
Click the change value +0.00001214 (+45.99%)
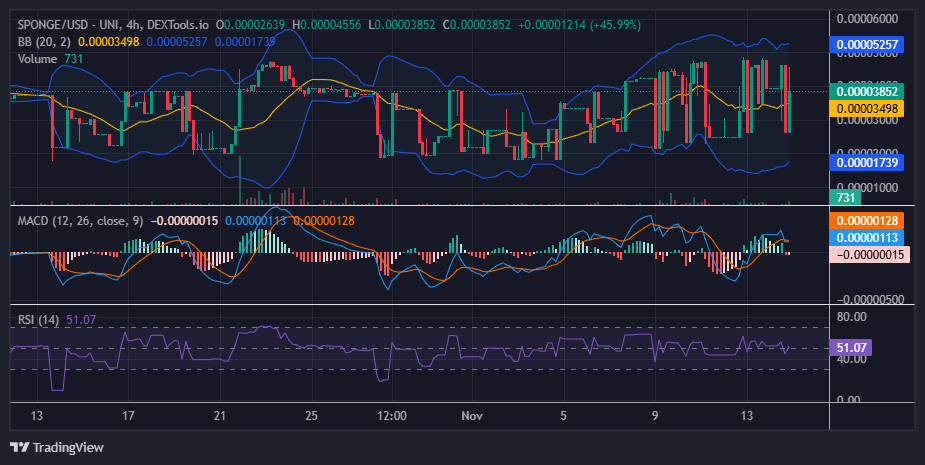tap(579, 25)
